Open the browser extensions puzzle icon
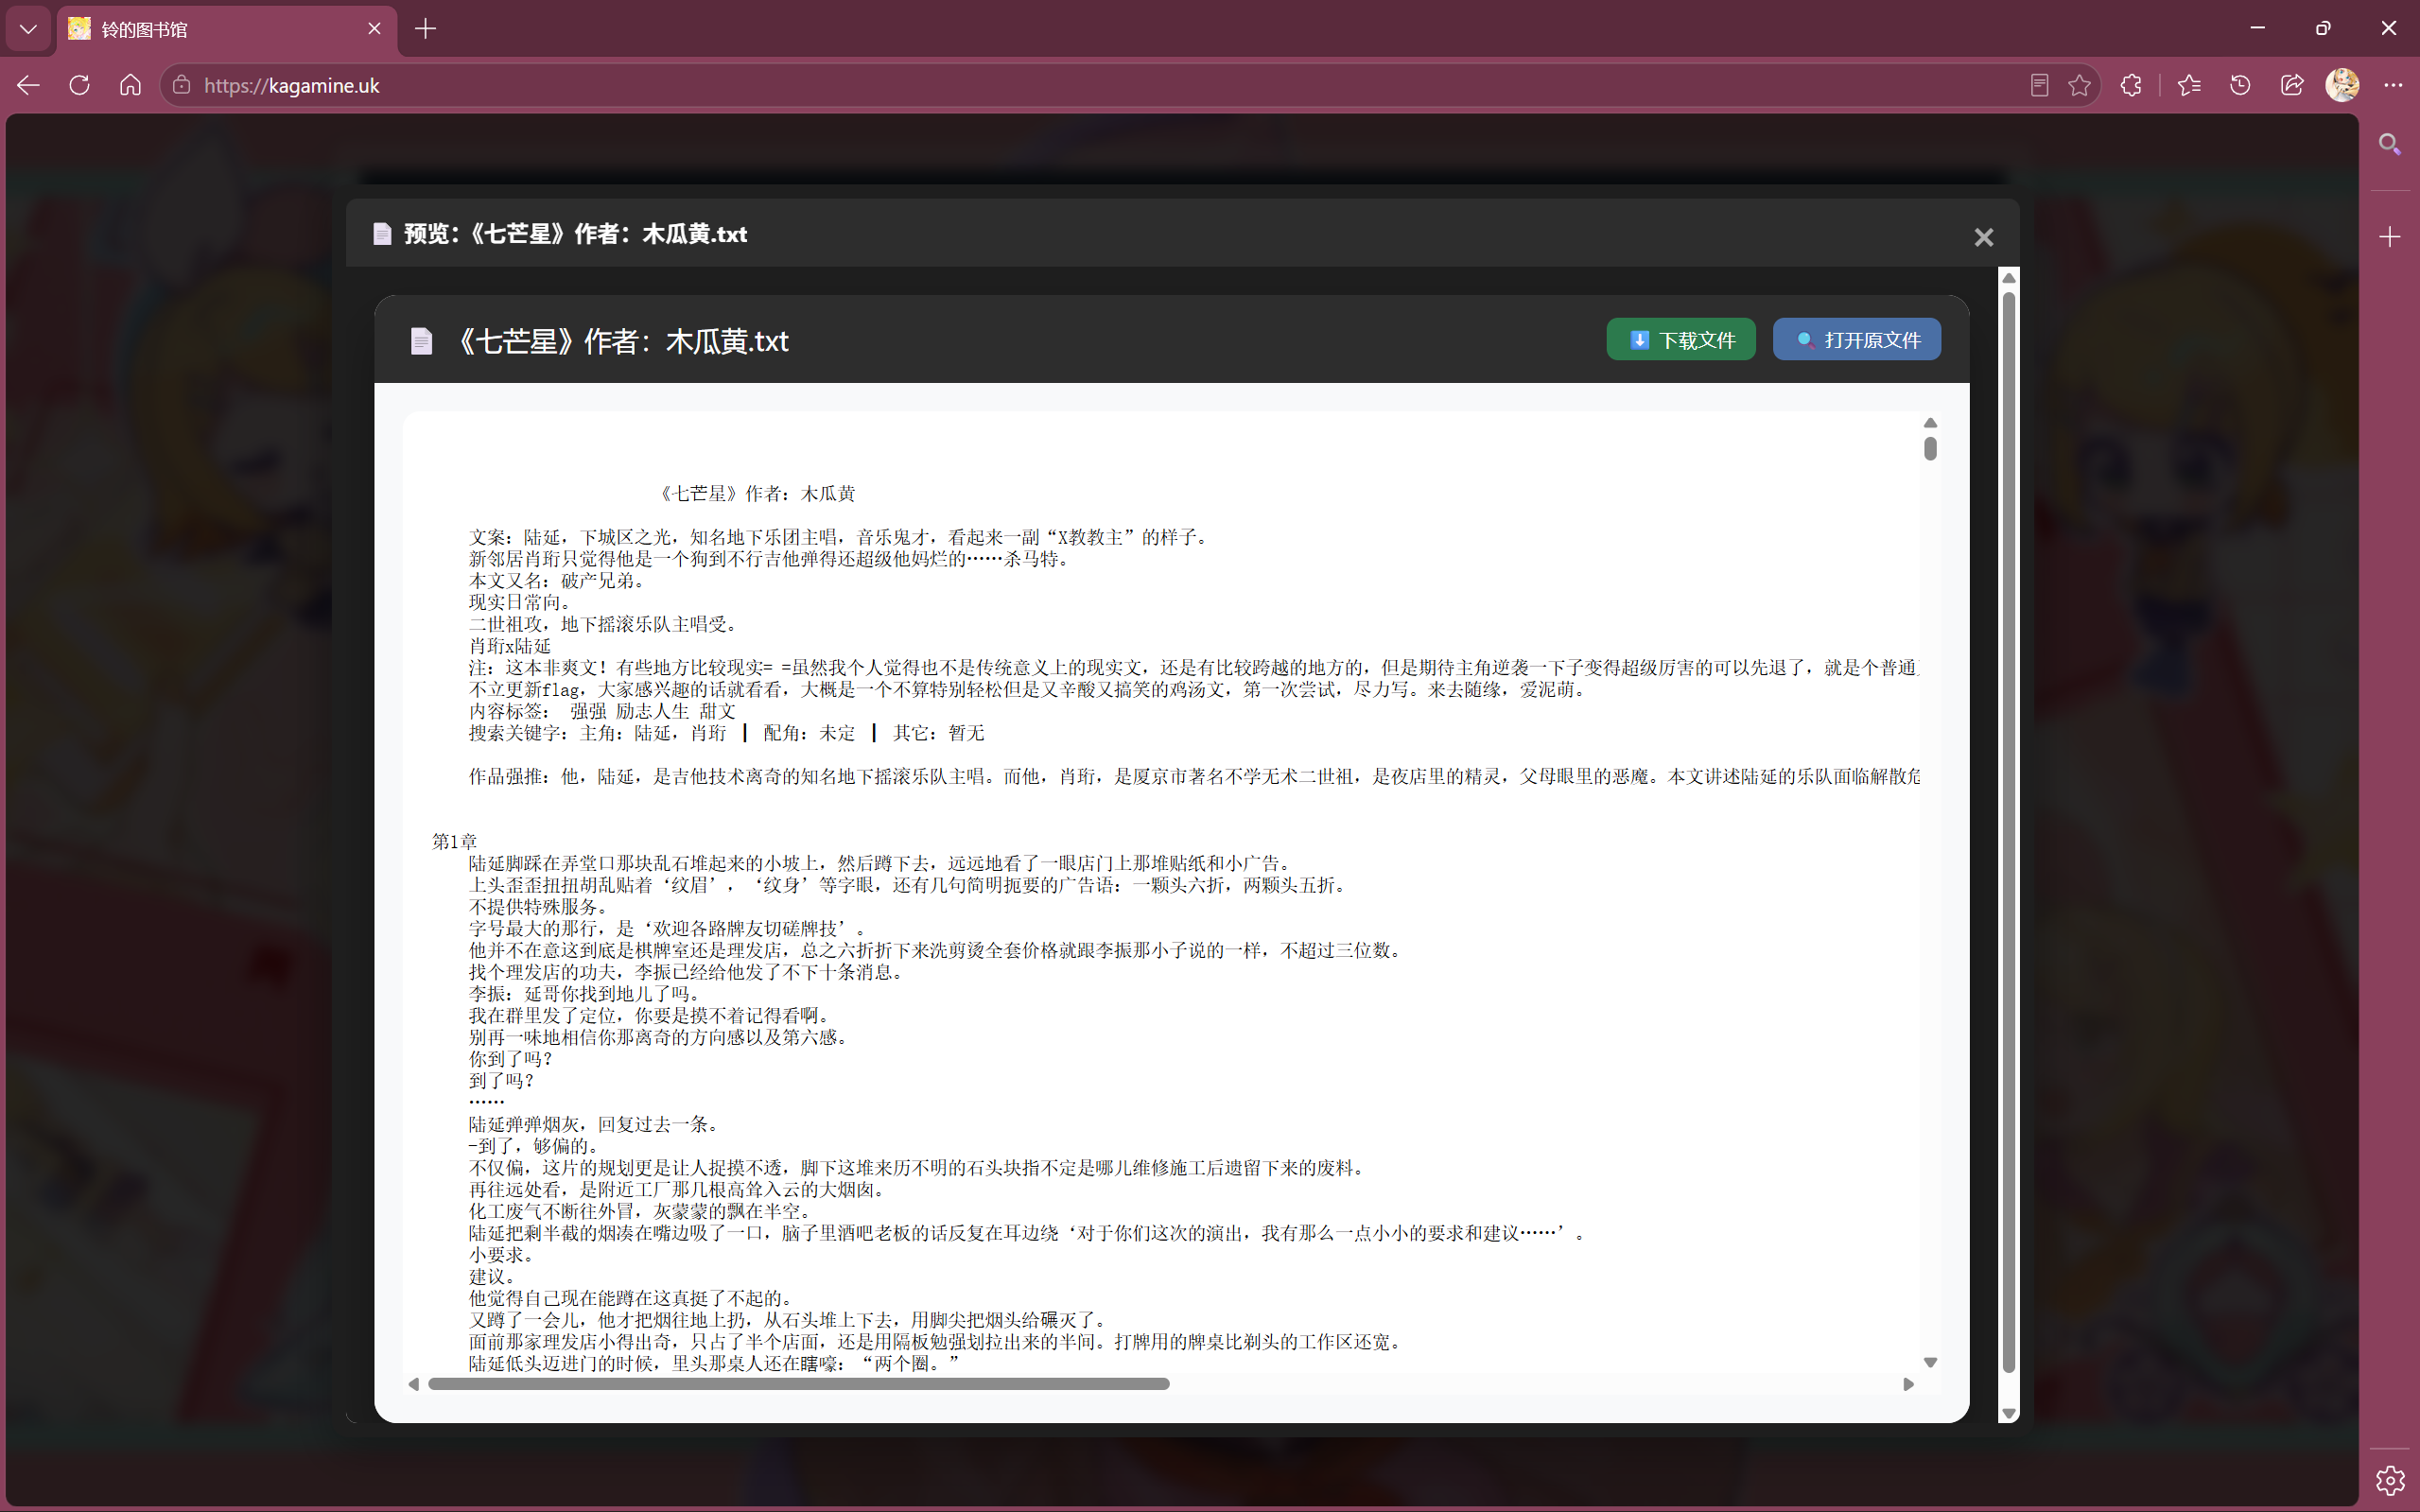The height and width of the screenshot is (1512, 2420). click(2131, 85)
